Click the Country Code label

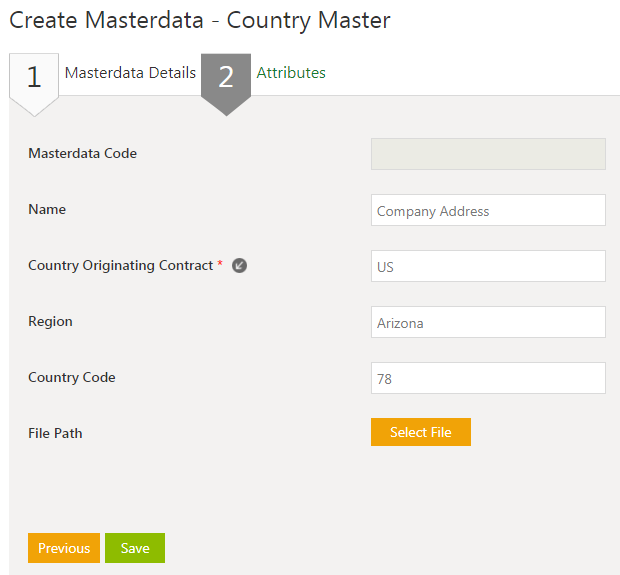(72, 378)
